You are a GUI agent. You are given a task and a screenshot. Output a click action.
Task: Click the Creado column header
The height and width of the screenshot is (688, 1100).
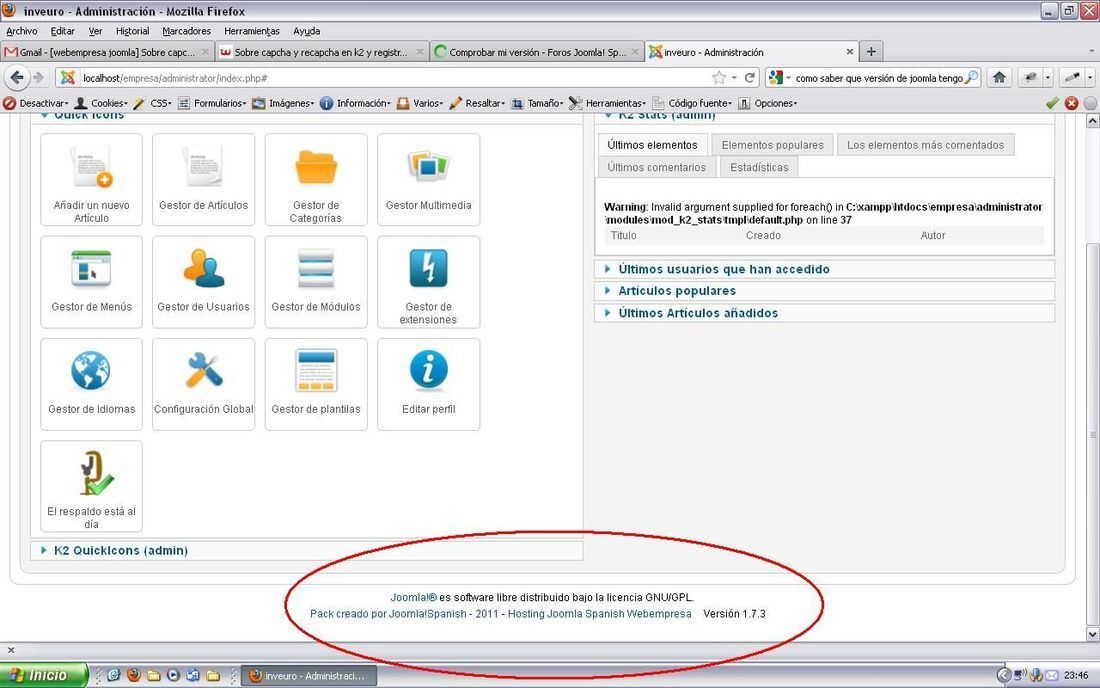[x=763, y=236]
